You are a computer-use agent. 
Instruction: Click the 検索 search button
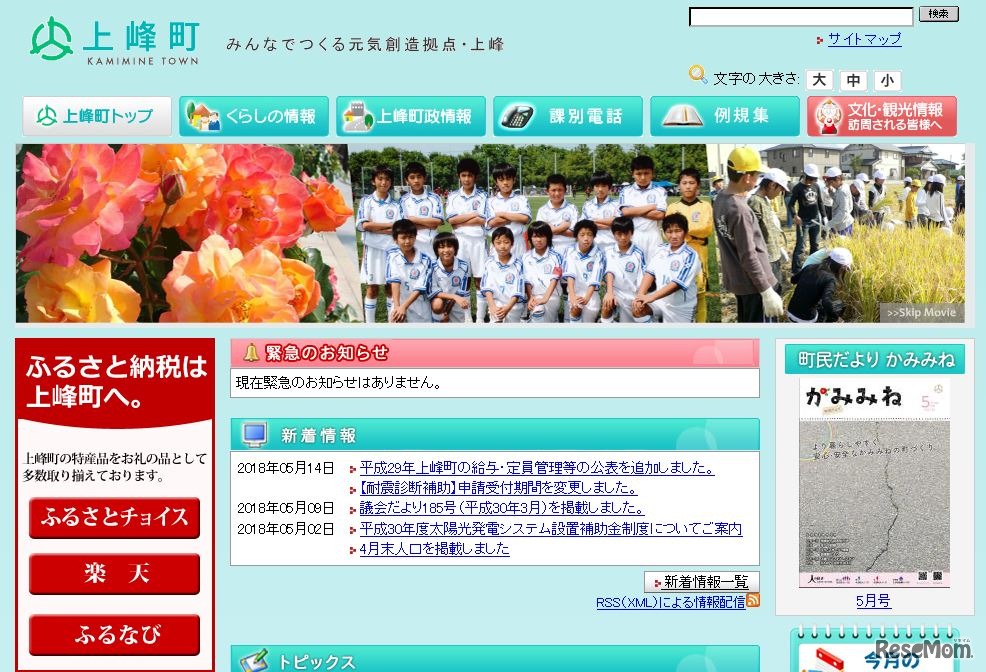point(939,14)
